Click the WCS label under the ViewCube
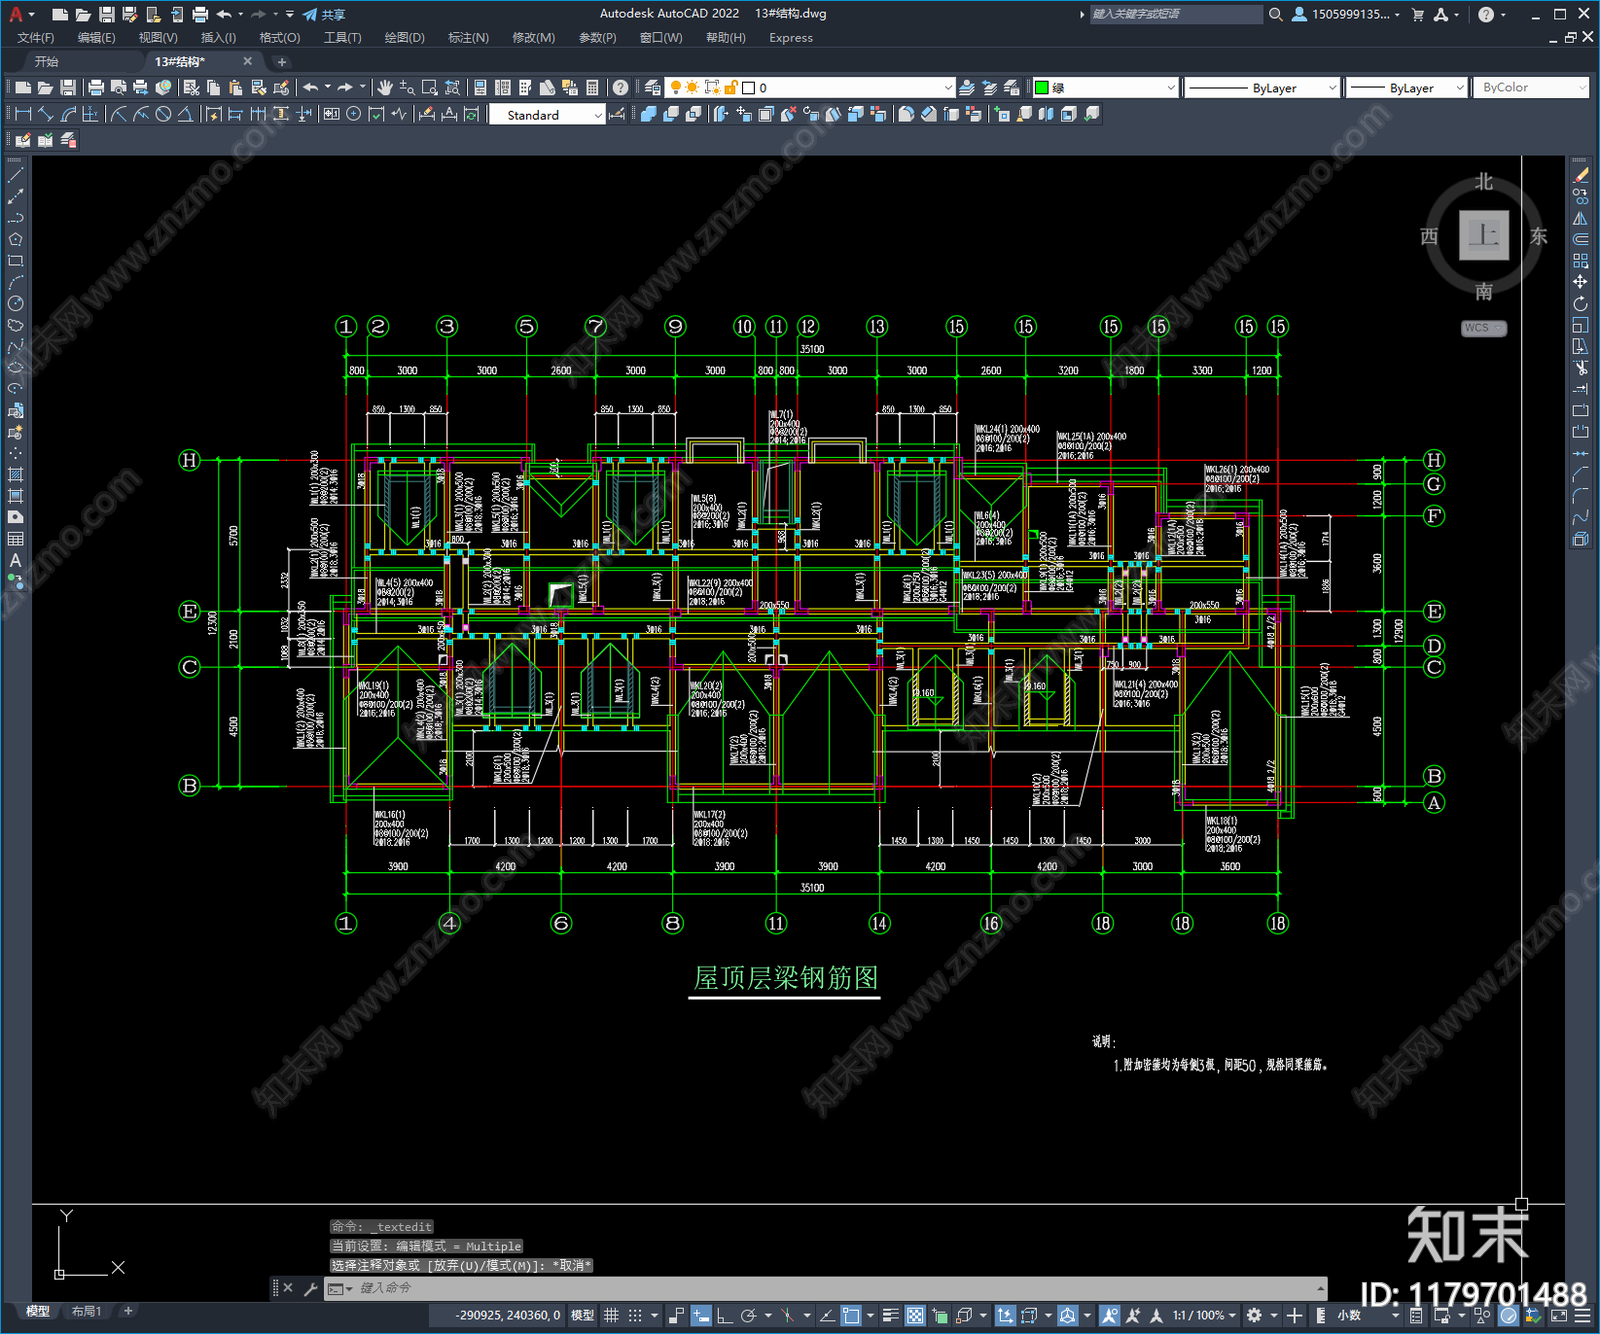Image resolution: width=1600 pixels, height=1334 pixels. [x=1483, y=328]
